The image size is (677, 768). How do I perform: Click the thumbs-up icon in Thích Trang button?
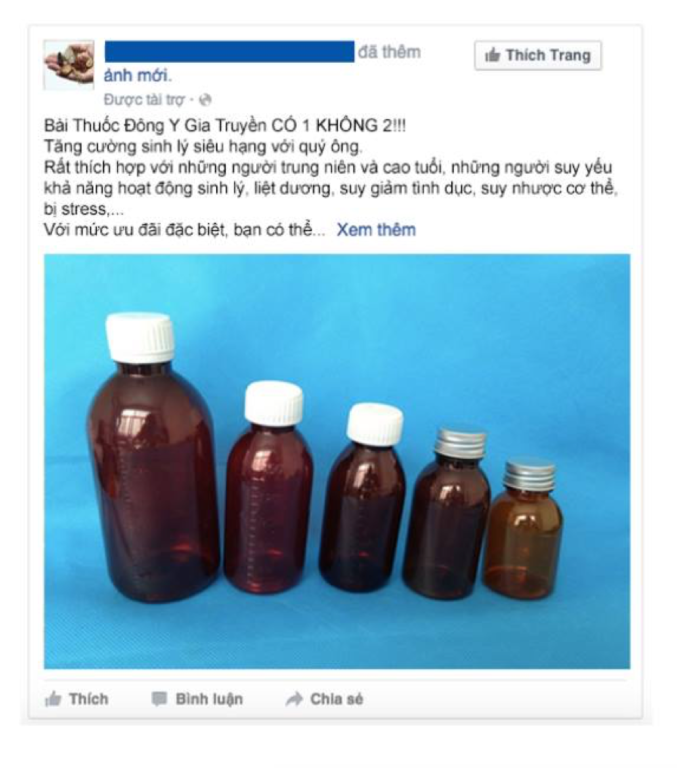[x=492, y=55]
